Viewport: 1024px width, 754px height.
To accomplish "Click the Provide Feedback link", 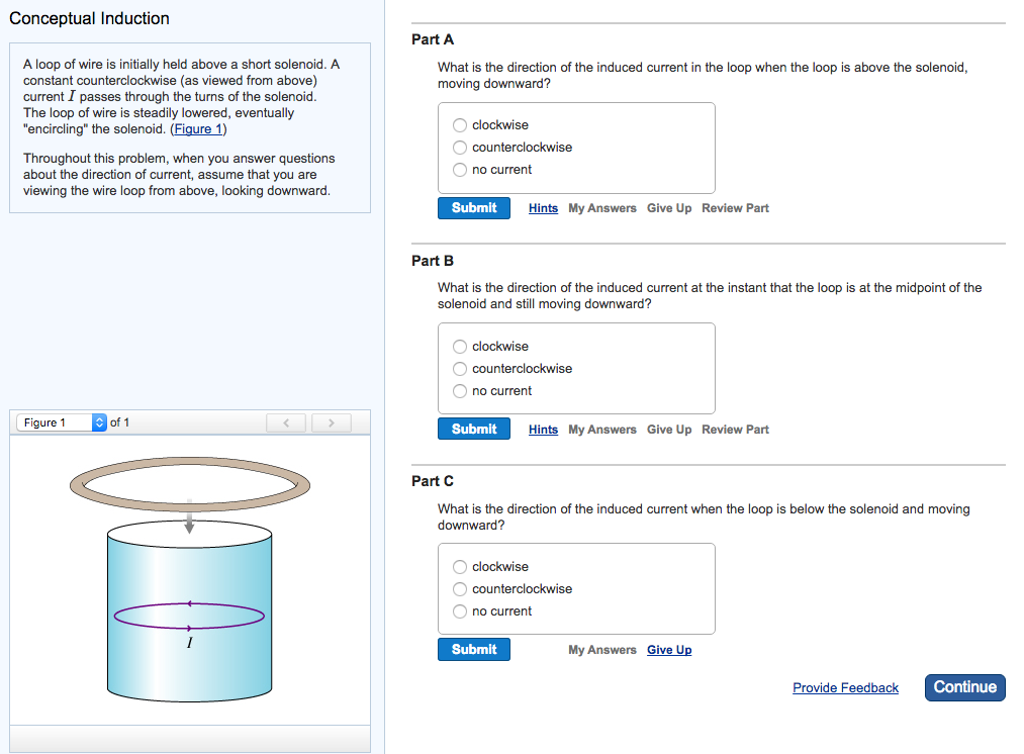I will point(845,688).
